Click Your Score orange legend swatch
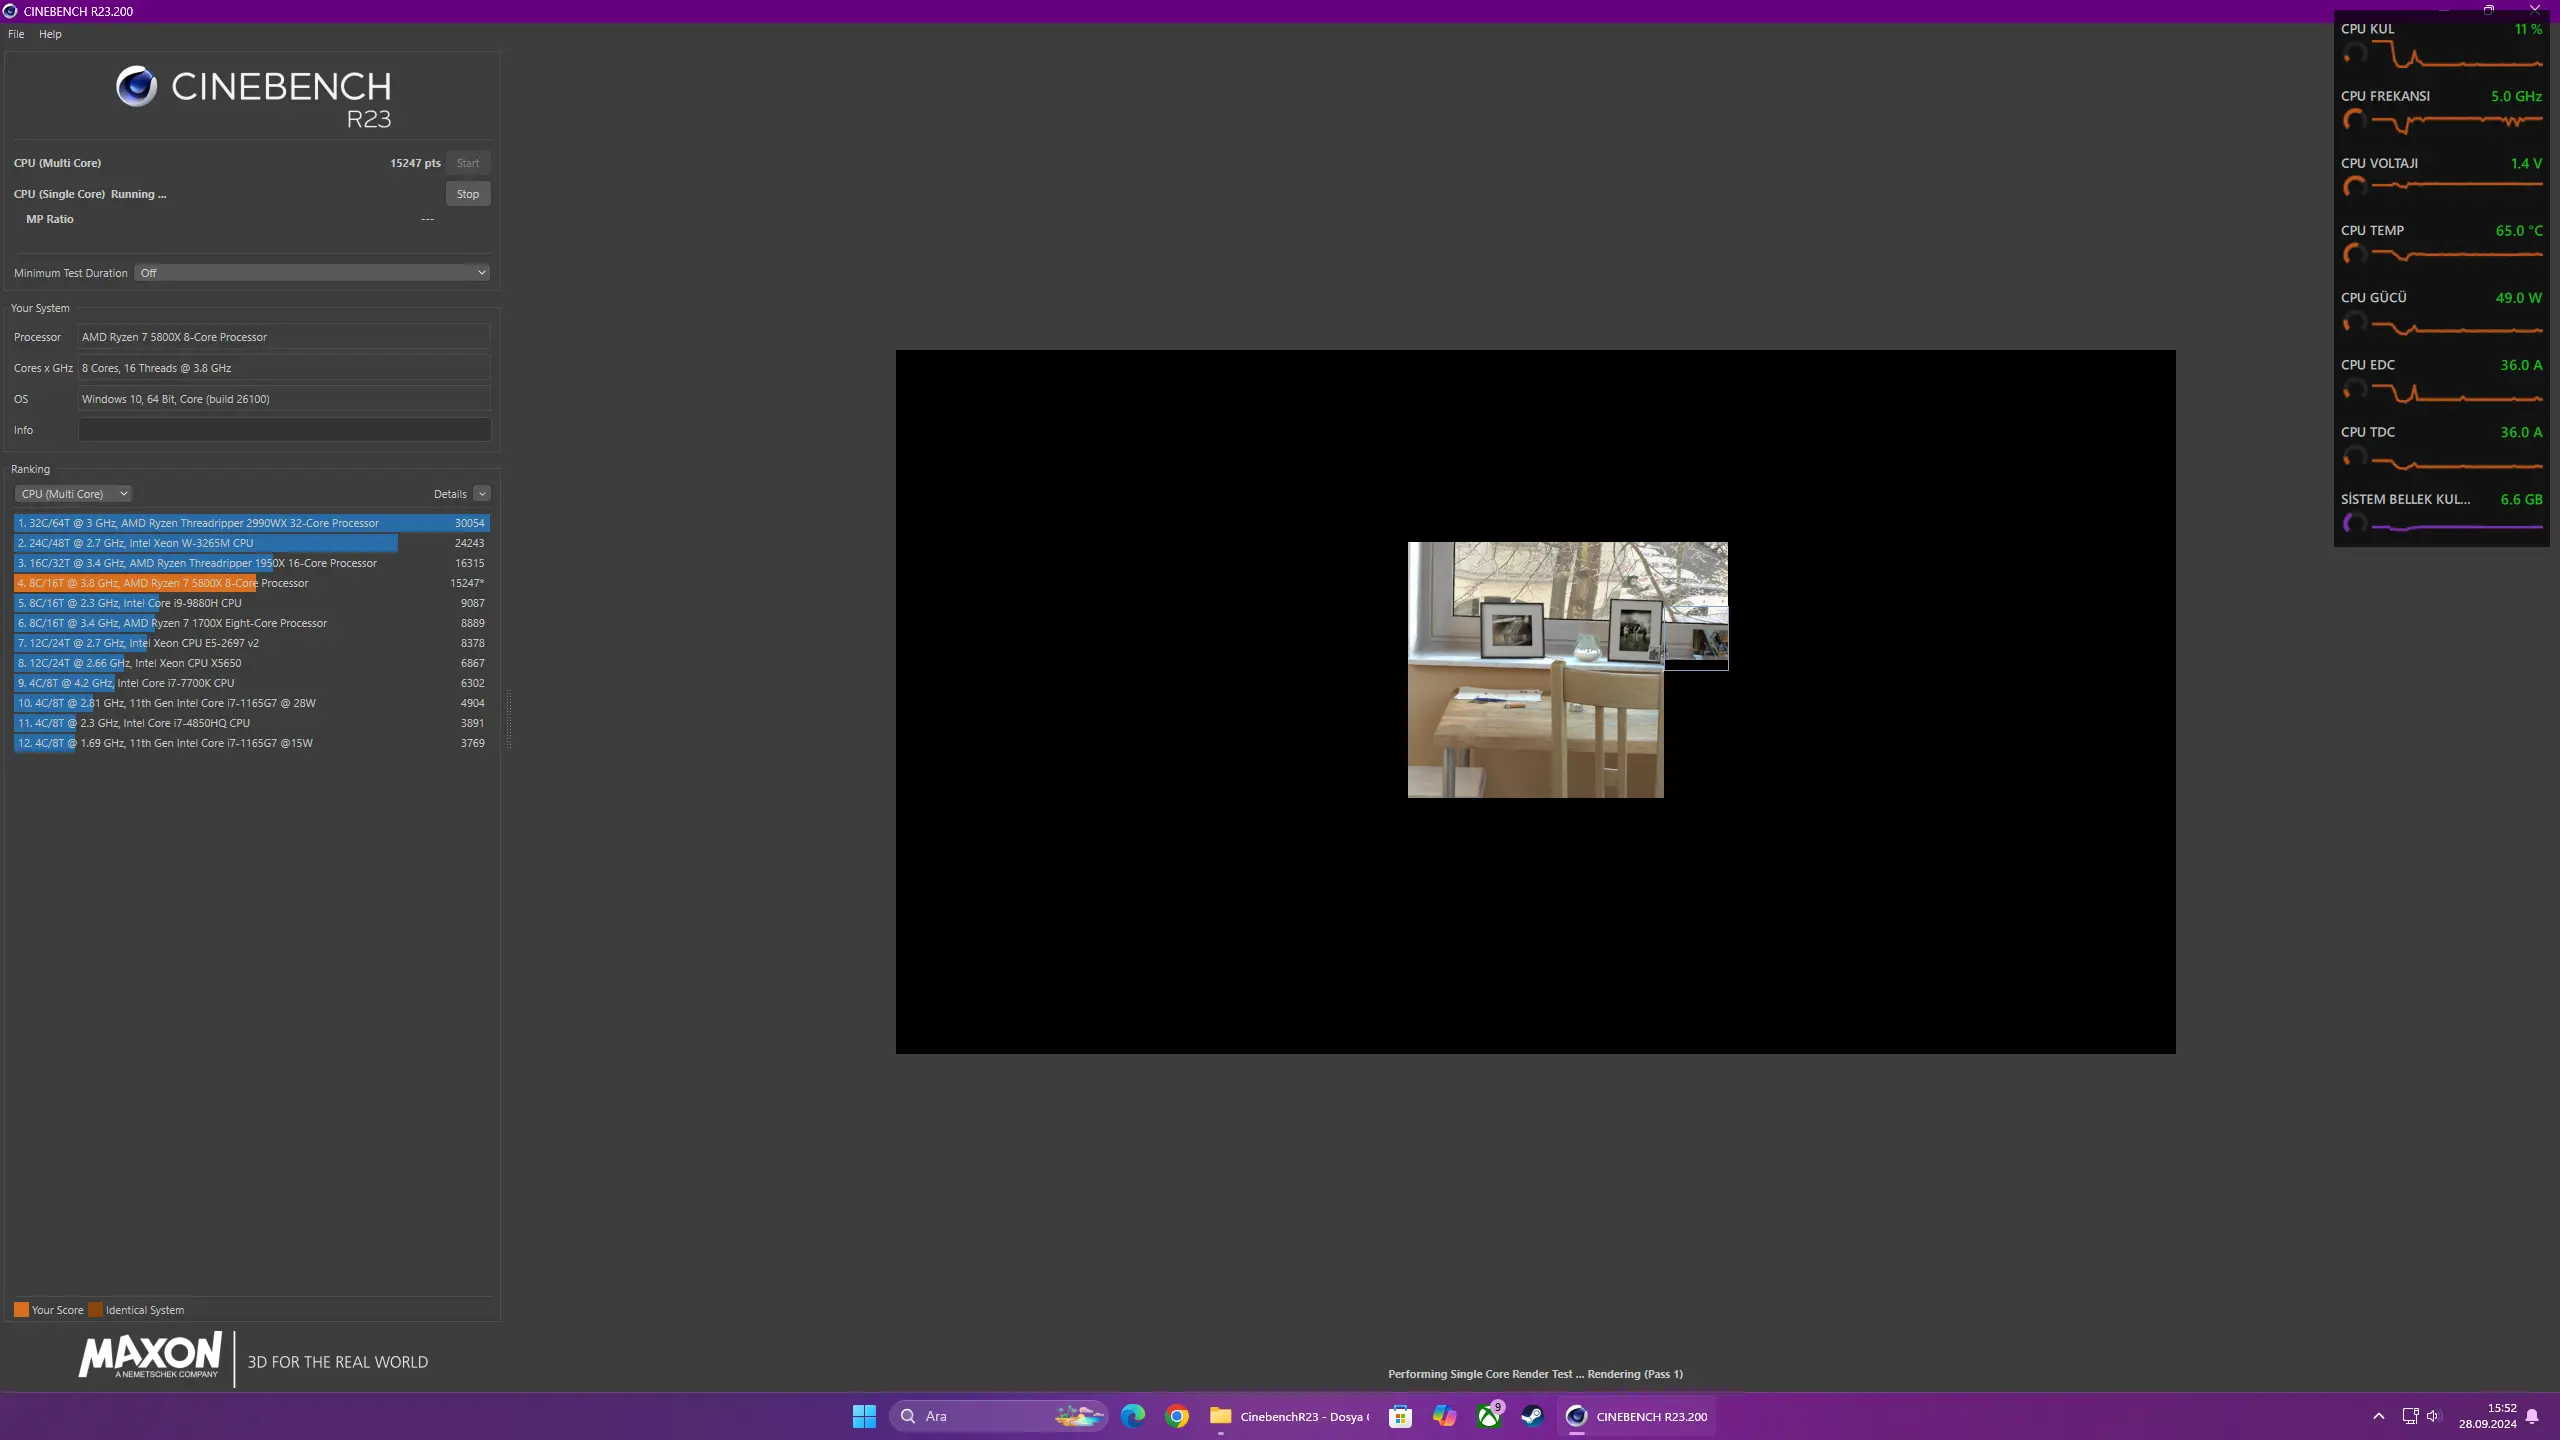Screen dimensions: 2560x1440 pyautogui.click(x=21, y=1310)
